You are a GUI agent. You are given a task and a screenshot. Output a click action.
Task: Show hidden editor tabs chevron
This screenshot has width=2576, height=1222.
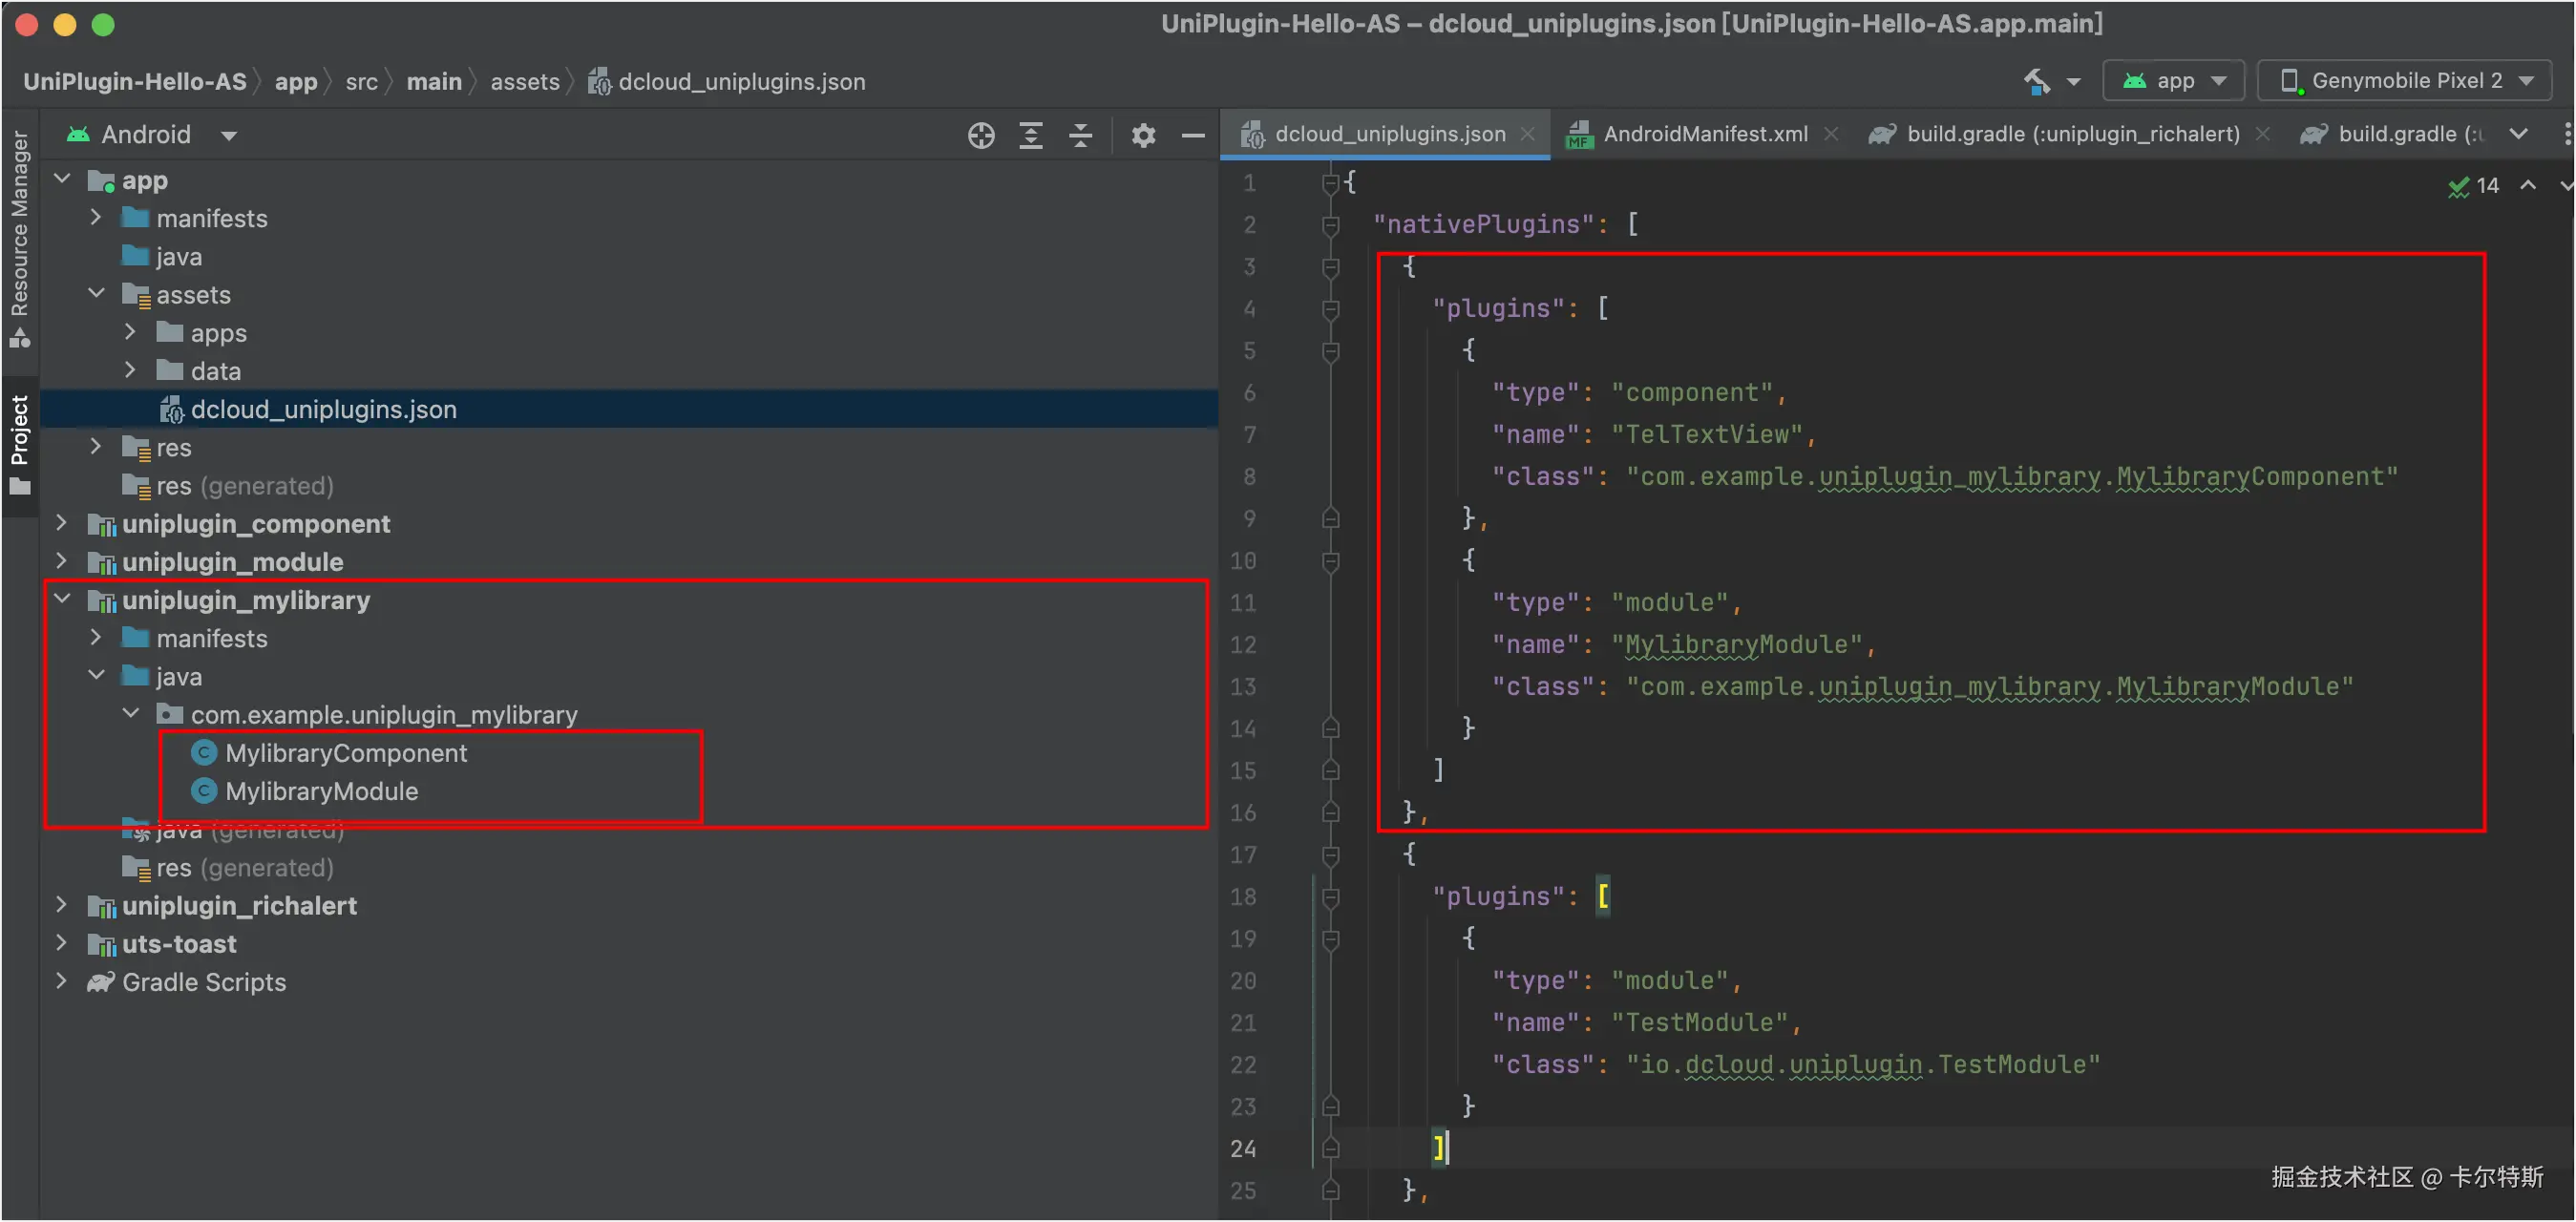pyautogui.click(x=2518, y=134)
